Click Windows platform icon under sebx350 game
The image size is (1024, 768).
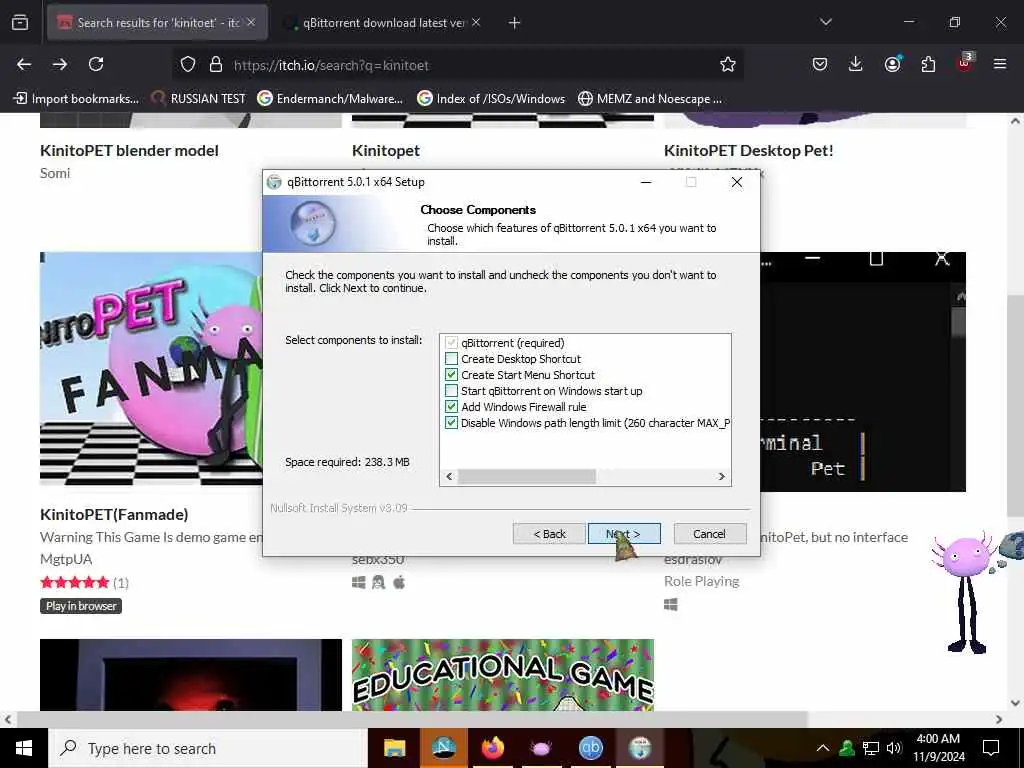click(359, 582)
